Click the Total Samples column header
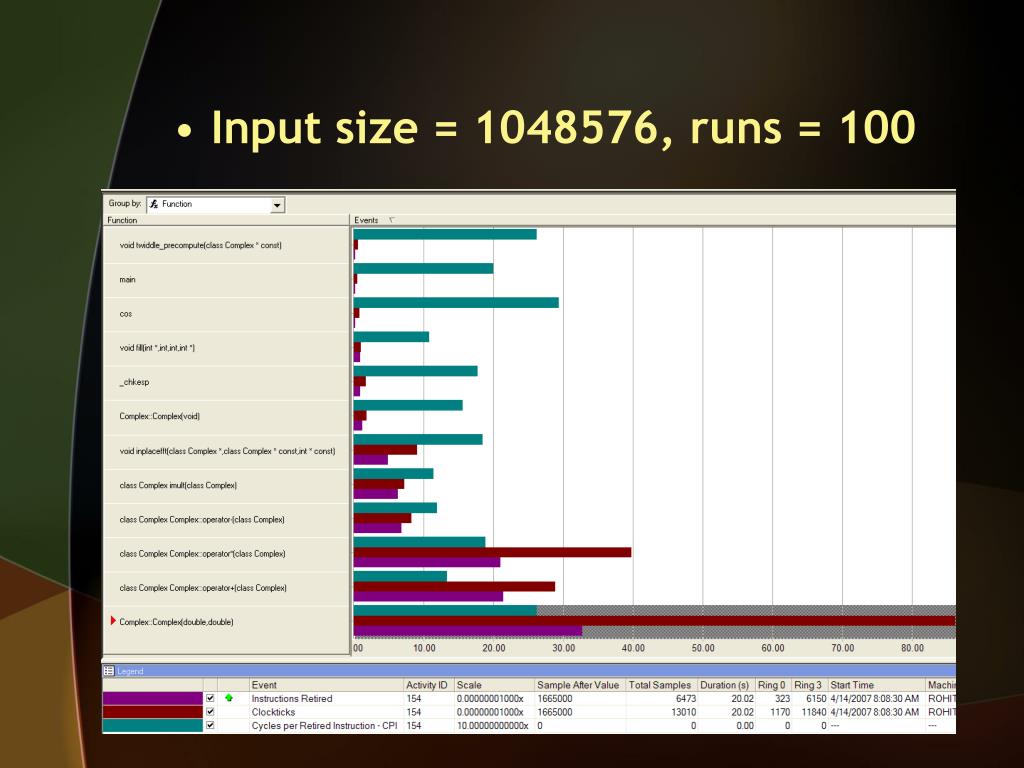1024x768 pixels. (x=661, y=685)
